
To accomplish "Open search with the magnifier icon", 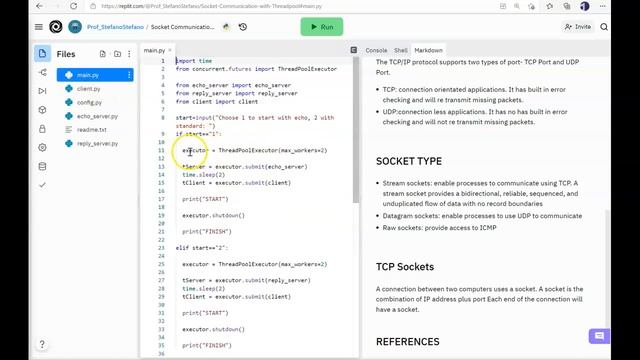I will pos(604,27).
